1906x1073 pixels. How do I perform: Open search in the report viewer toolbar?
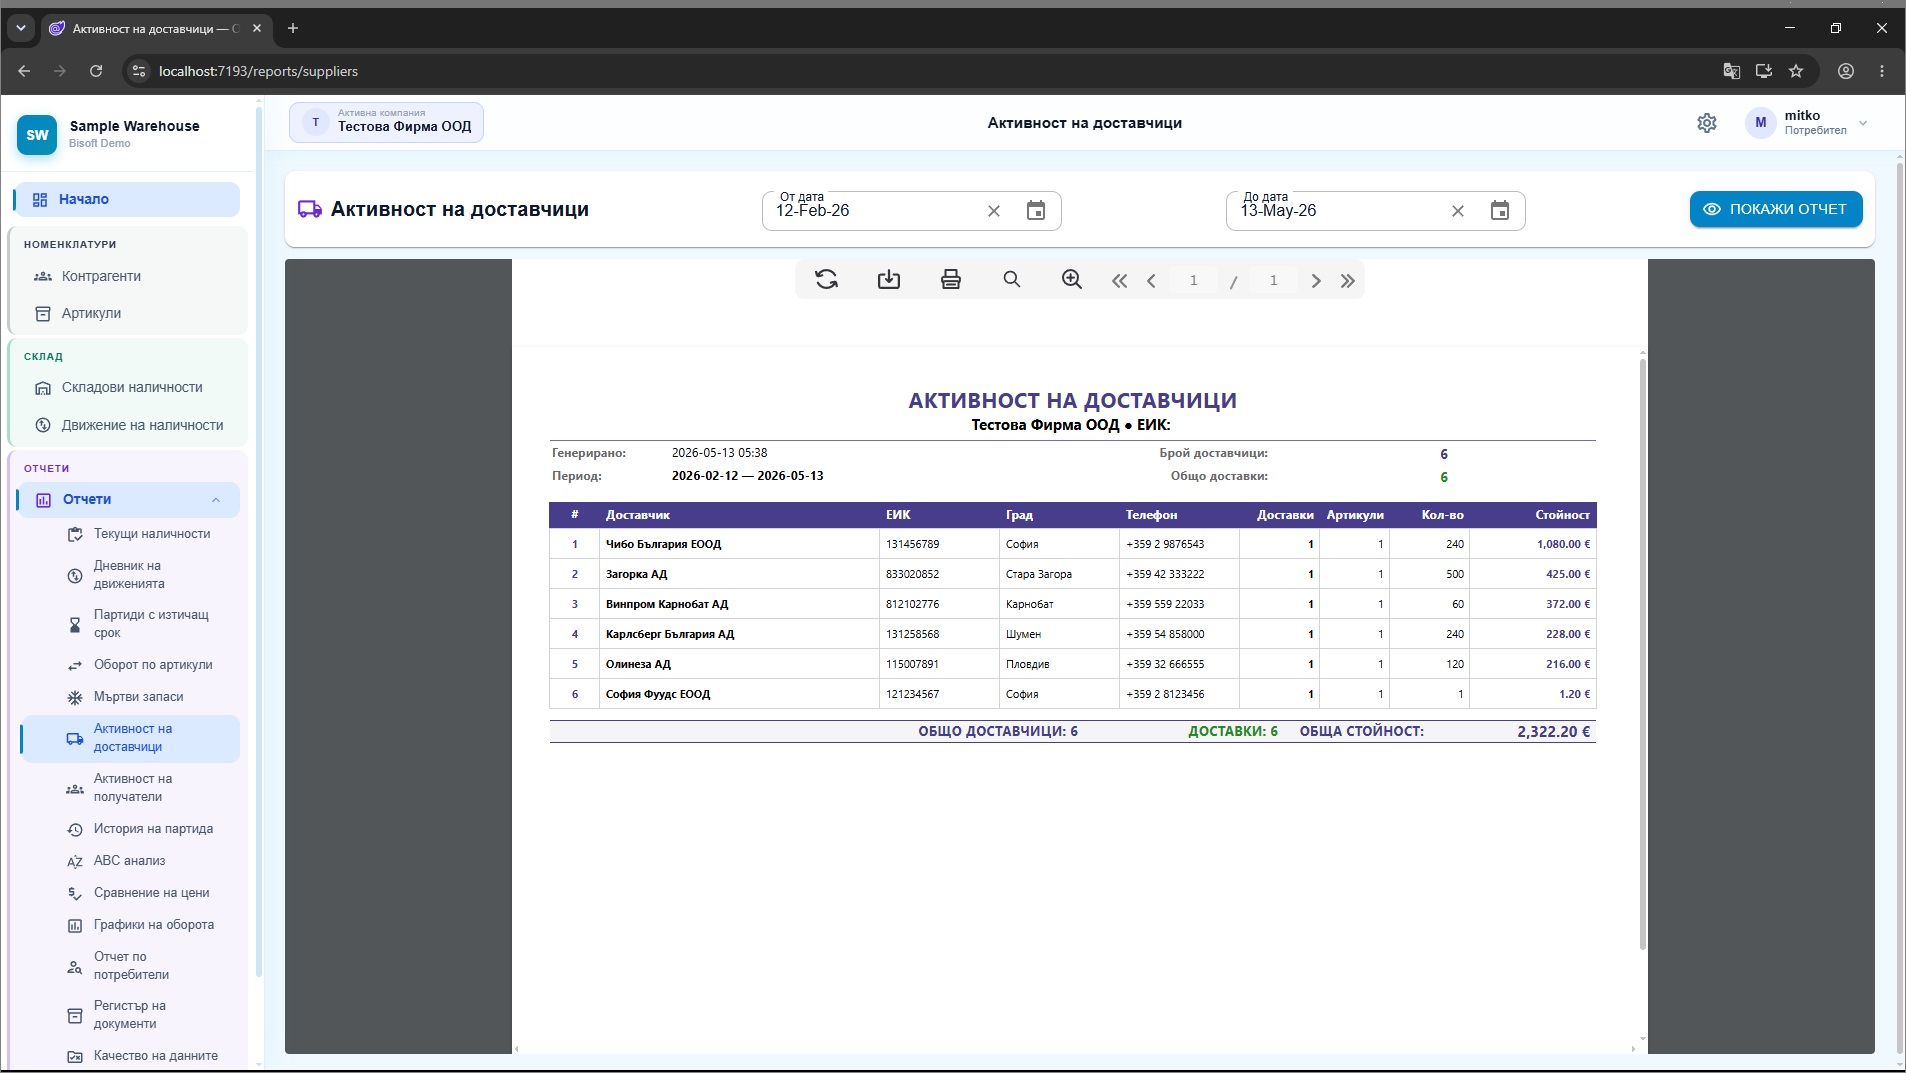(1012, 280)
